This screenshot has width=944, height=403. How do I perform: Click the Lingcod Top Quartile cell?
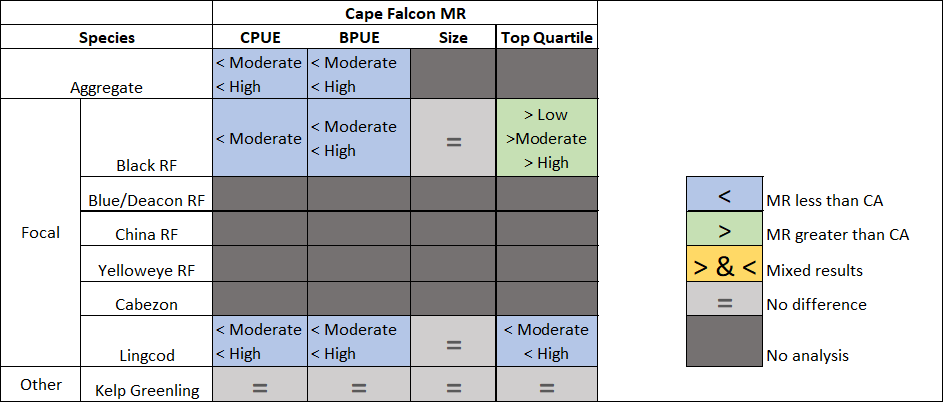[x=547, y=341]
